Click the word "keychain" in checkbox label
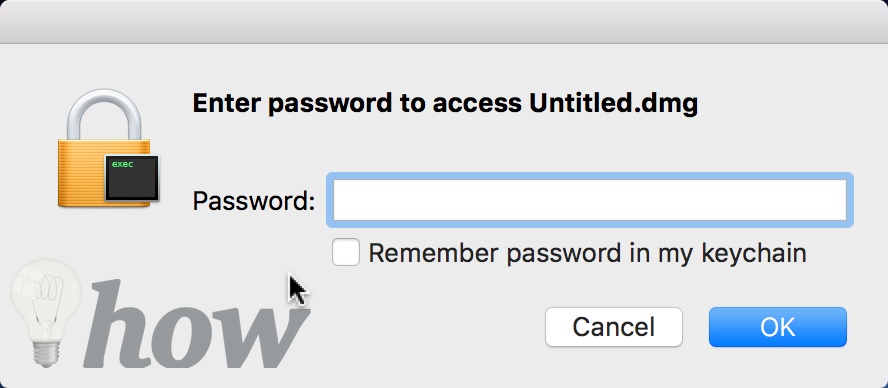The width and height of the screenshot is (888, 388). [753, 253]
